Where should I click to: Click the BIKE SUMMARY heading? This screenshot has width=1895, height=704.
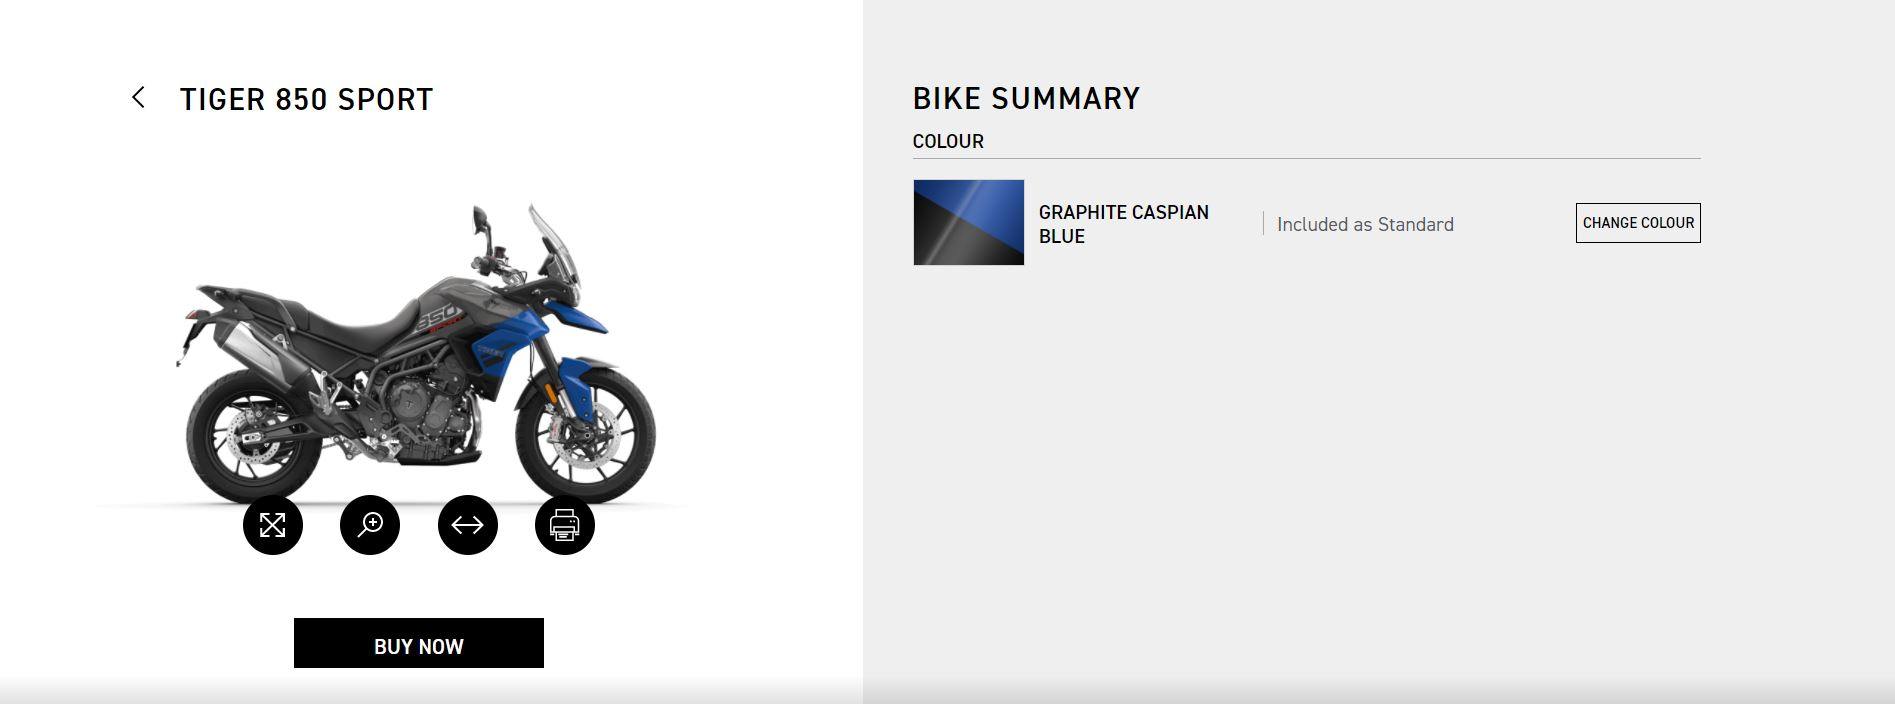pos(1026,98)
